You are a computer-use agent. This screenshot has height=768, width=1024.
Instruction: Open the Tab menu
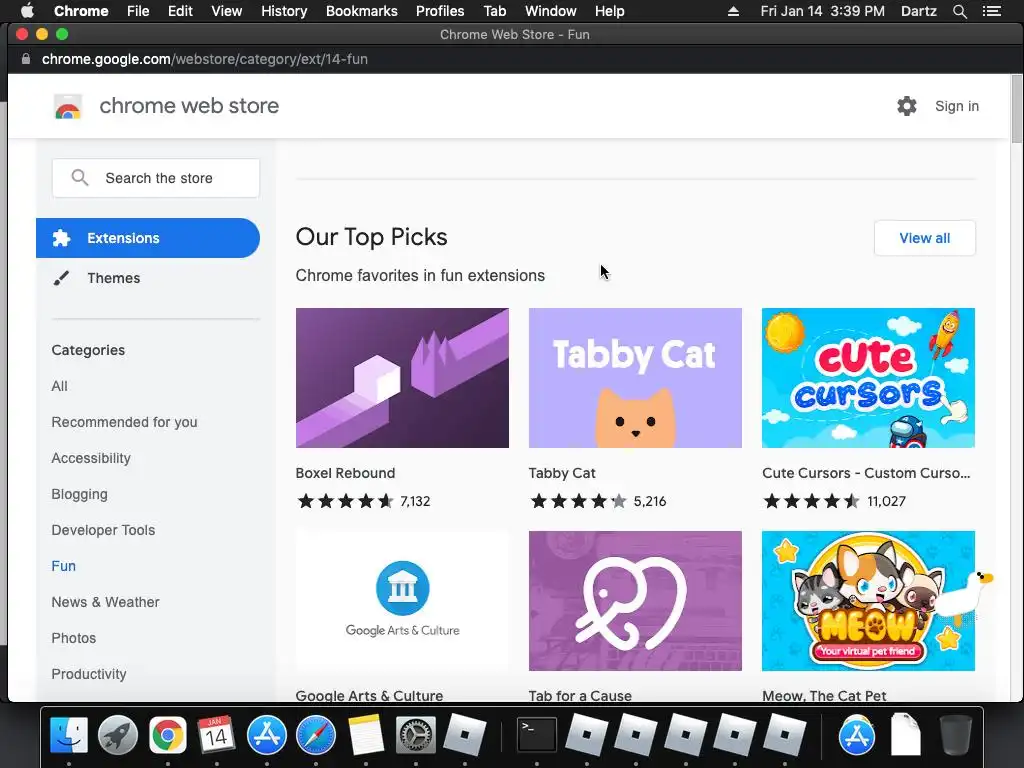494,11
